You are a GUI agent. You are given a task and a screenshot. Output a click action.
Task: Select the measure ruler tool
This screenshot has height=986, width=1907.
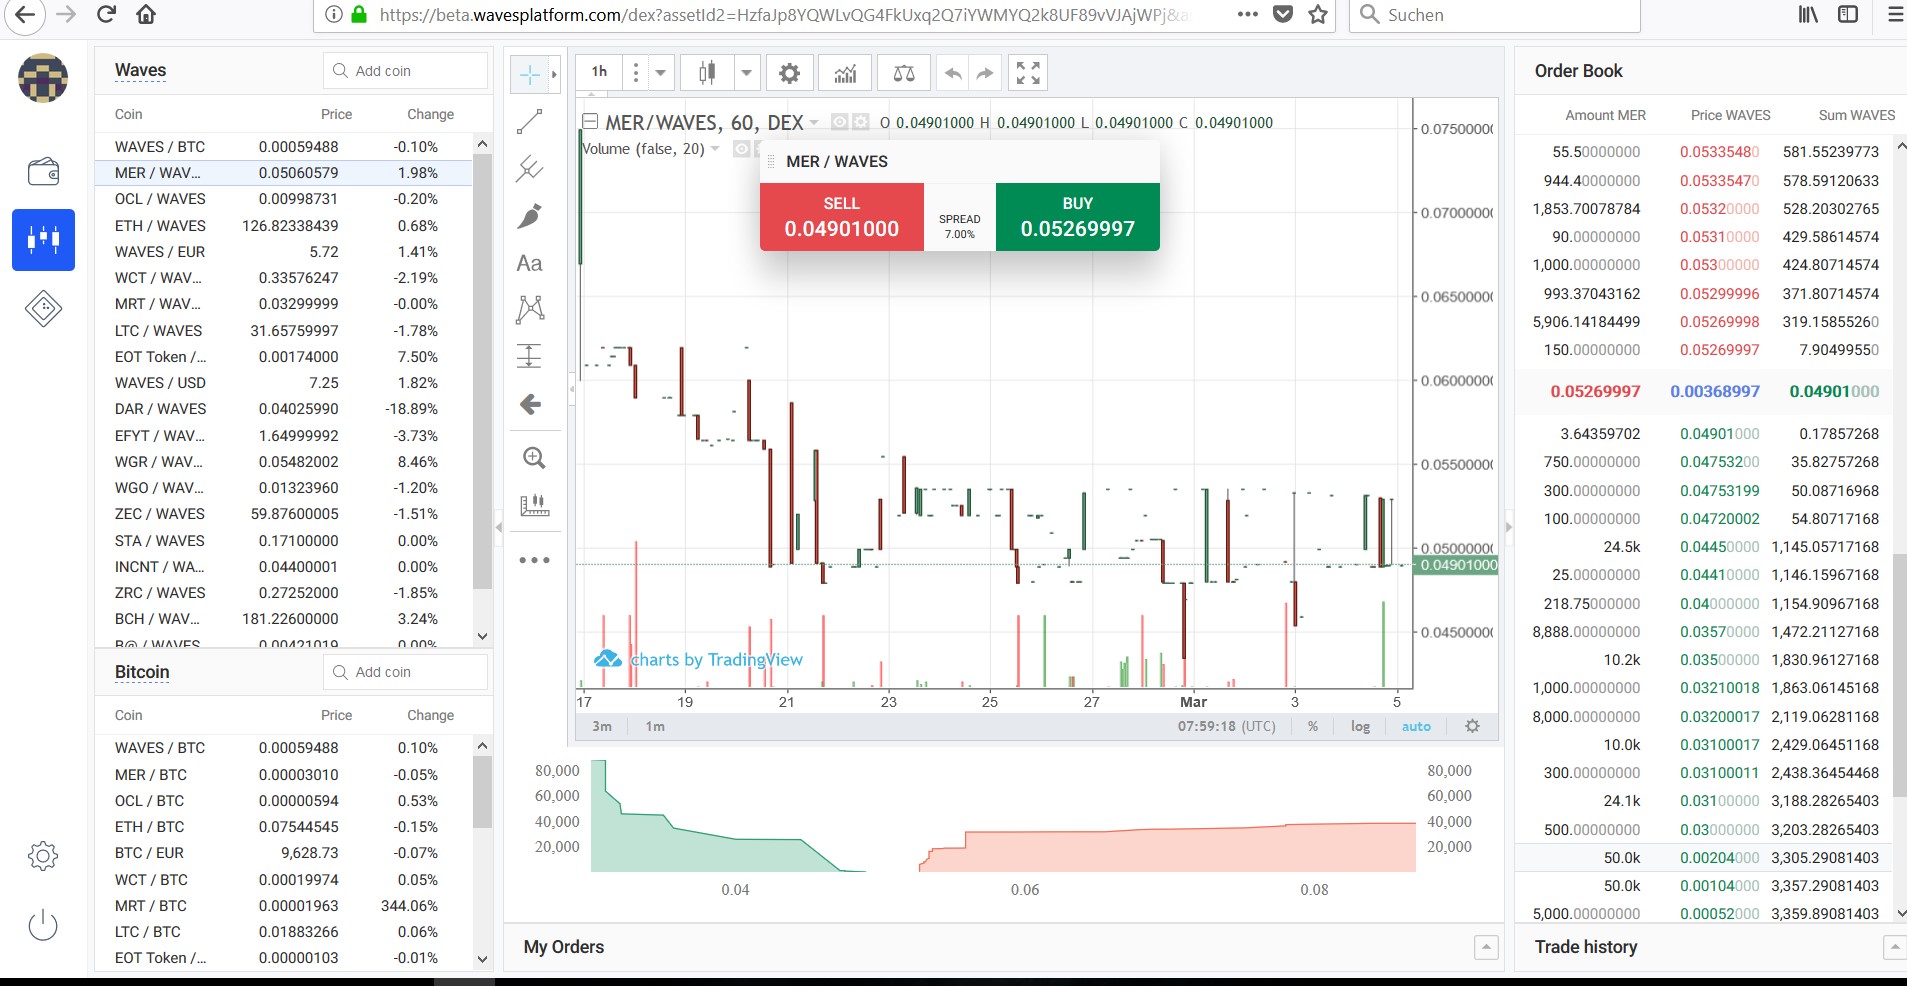pos(535,505)
